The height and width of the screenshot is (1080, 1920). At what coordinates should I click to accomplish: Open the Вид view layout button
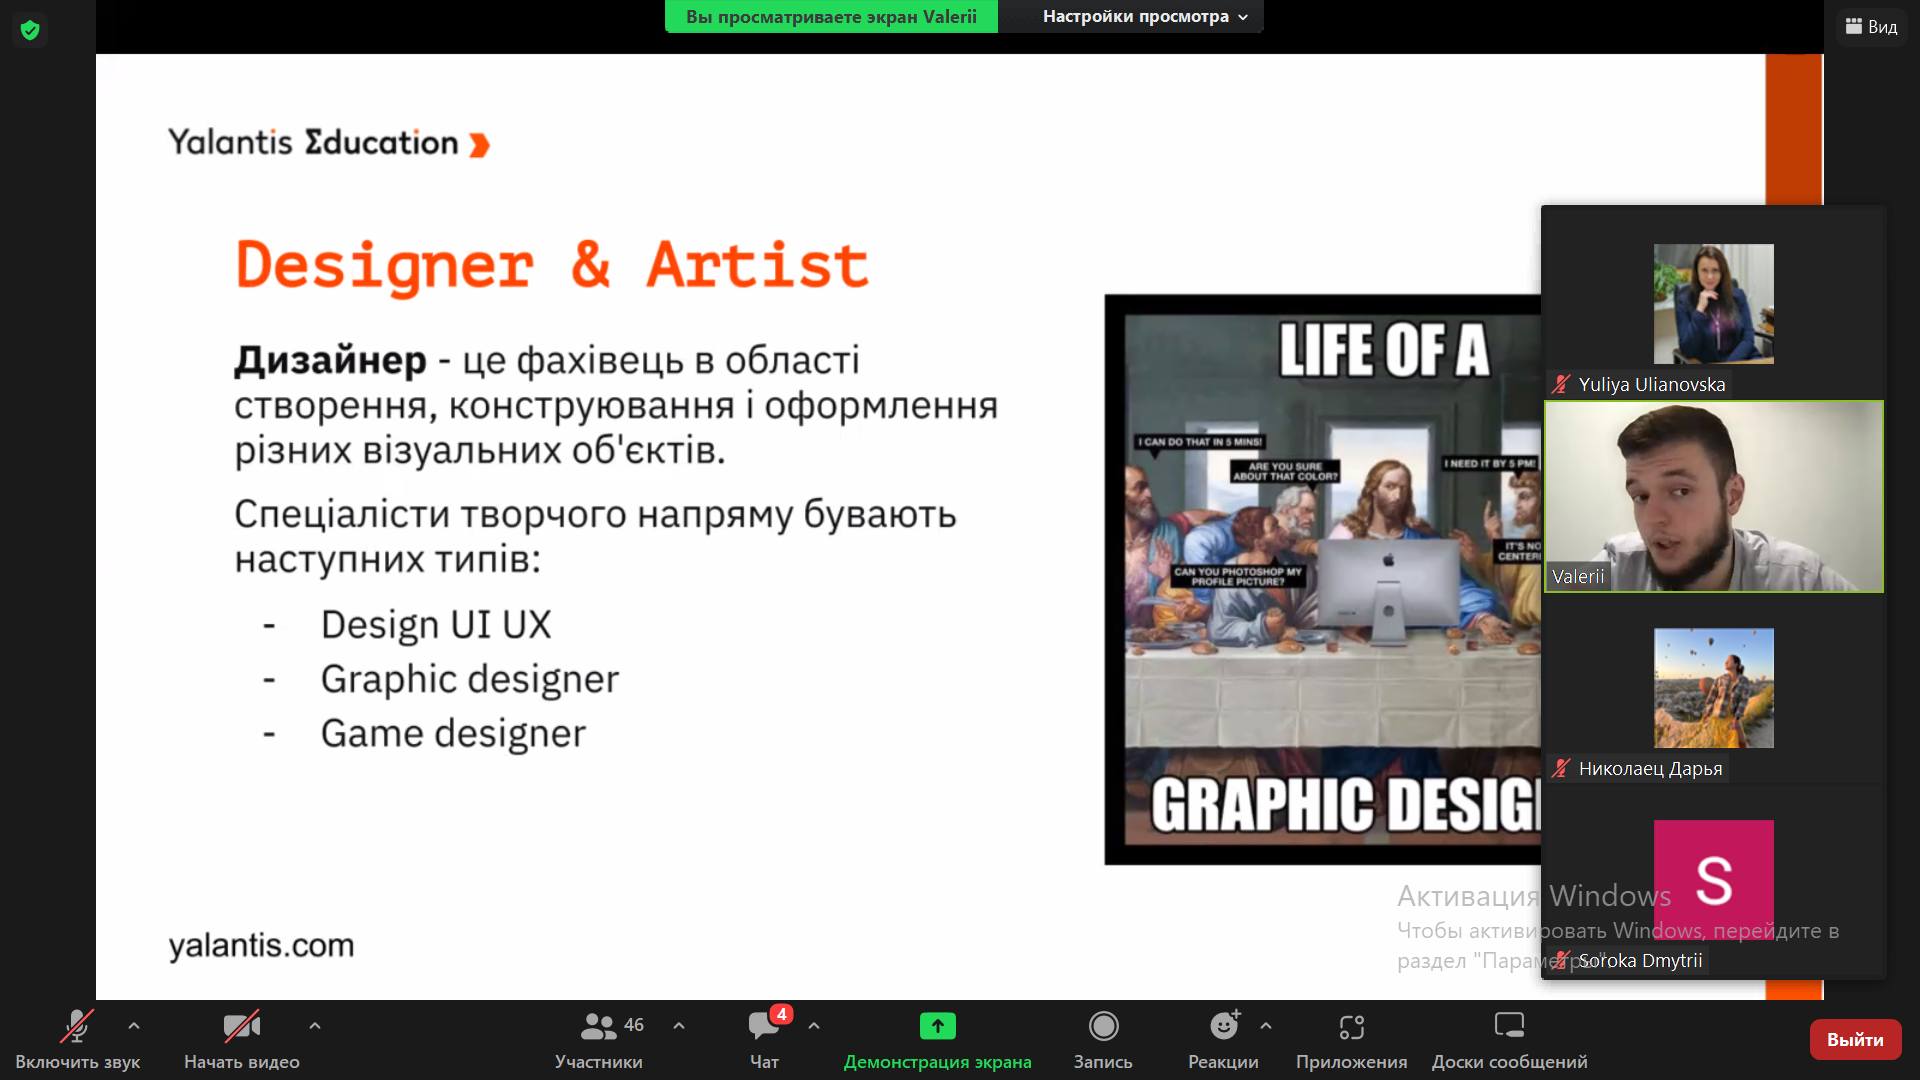tap(1871, 27)
